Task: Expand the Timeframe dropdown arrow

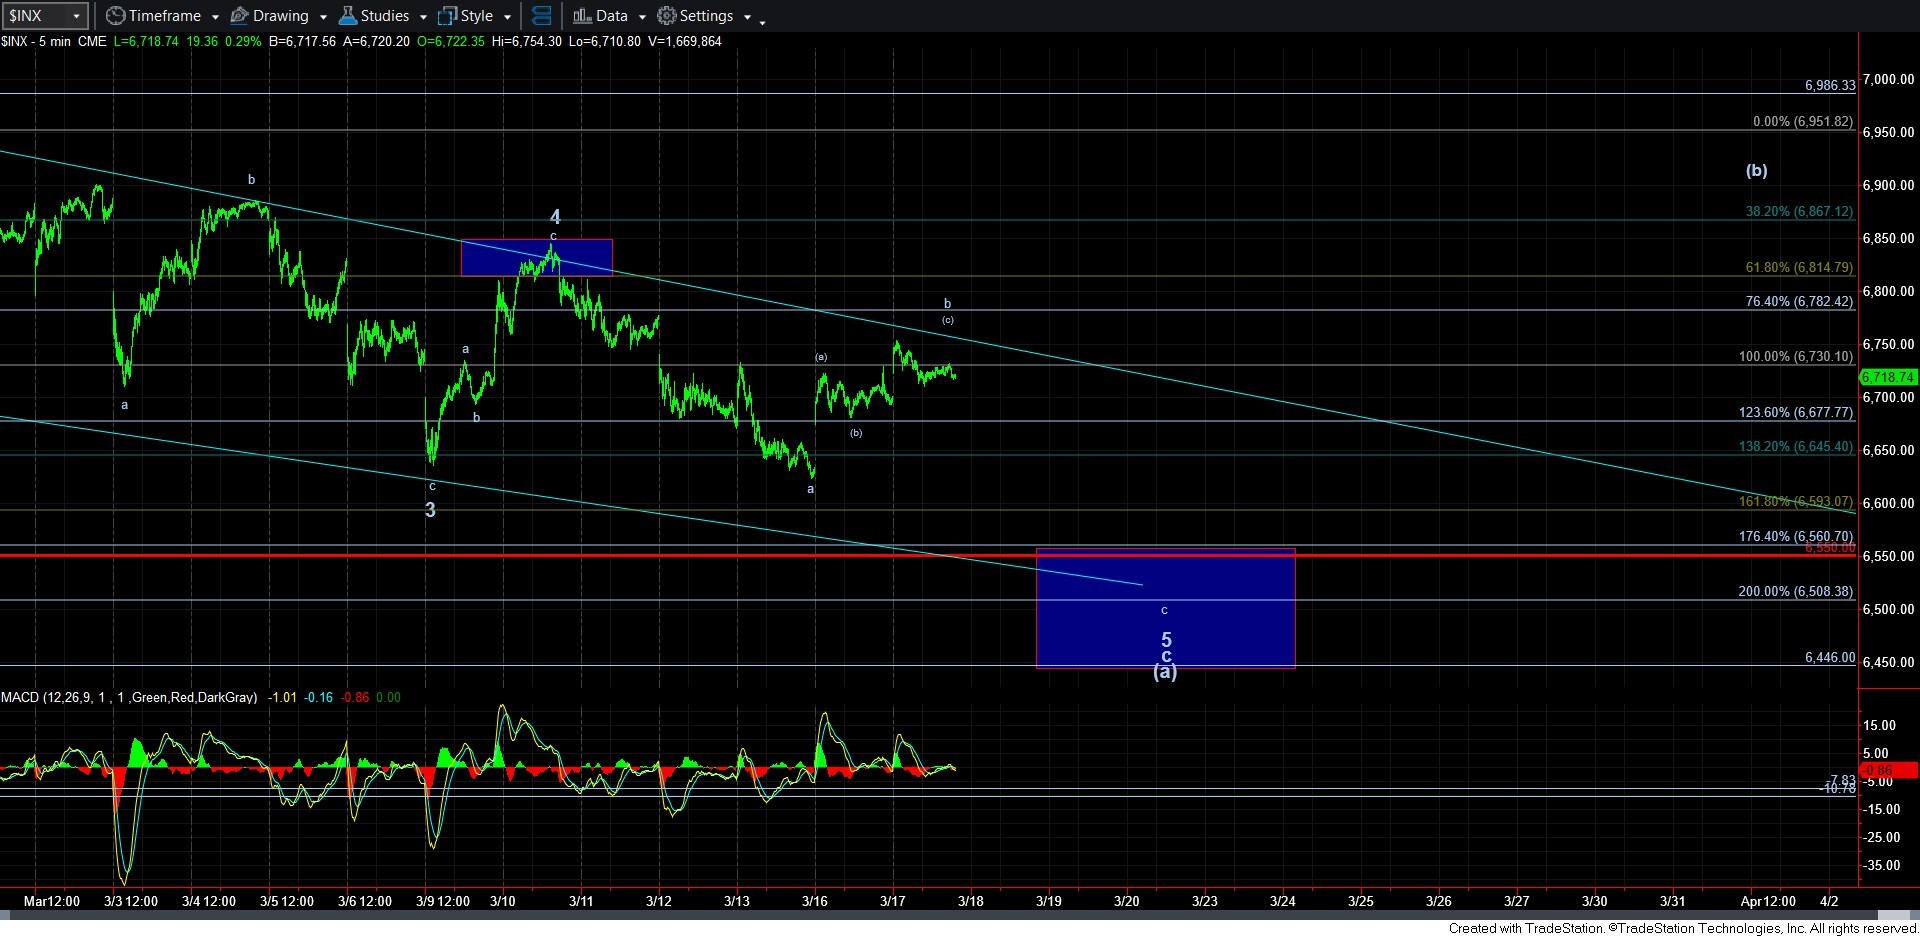Action: (x=215, y=17)
